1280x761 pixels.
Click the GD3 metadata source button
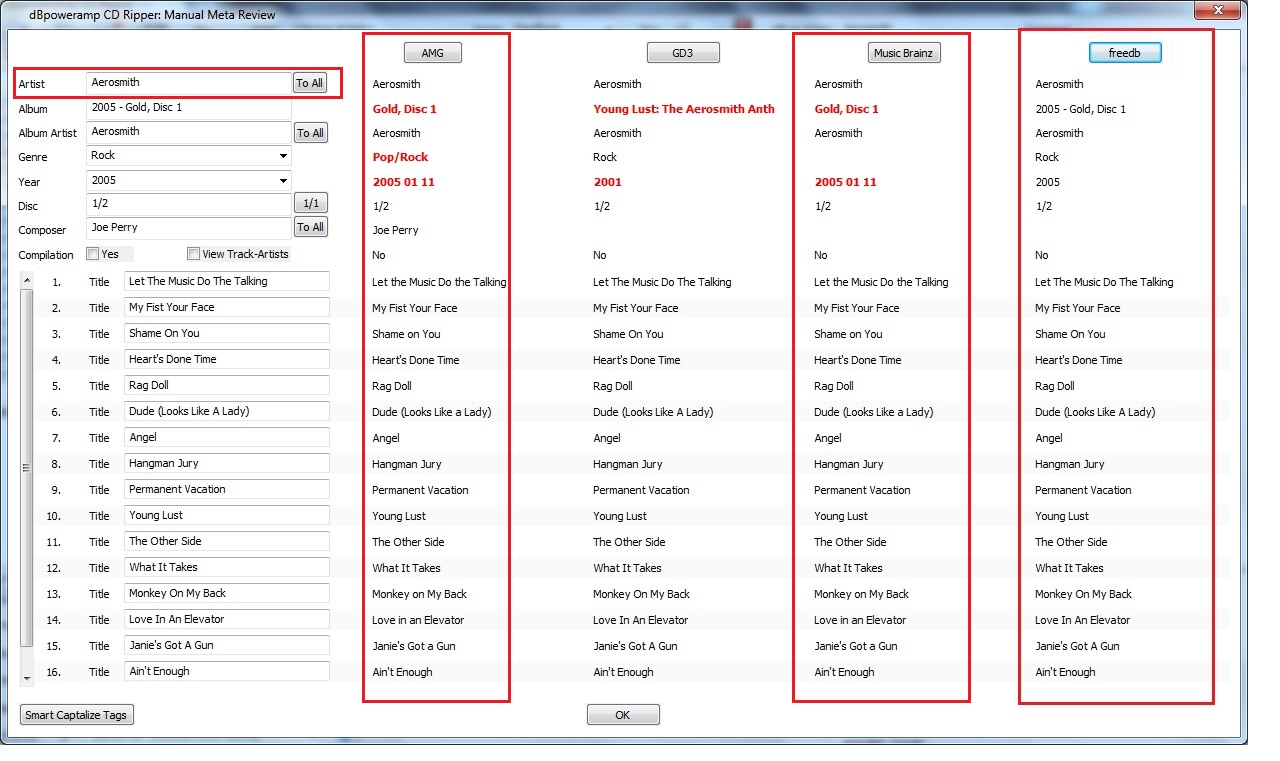click(683, 53)
